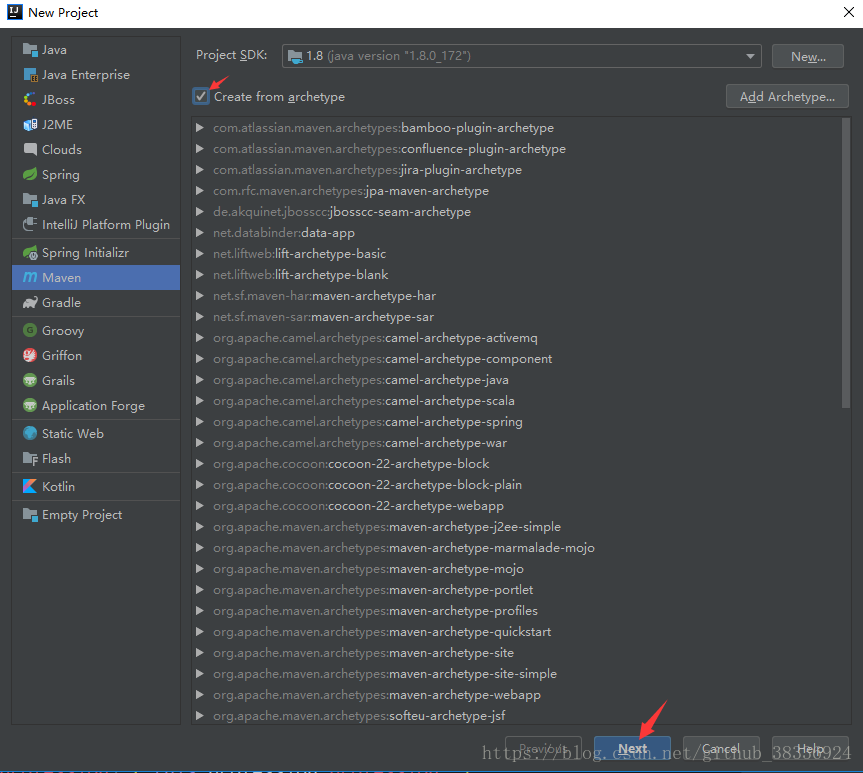Expand jpa-maven-archetype tree node
This screenshot has height=773, width=863.
(x=200, y=190)
